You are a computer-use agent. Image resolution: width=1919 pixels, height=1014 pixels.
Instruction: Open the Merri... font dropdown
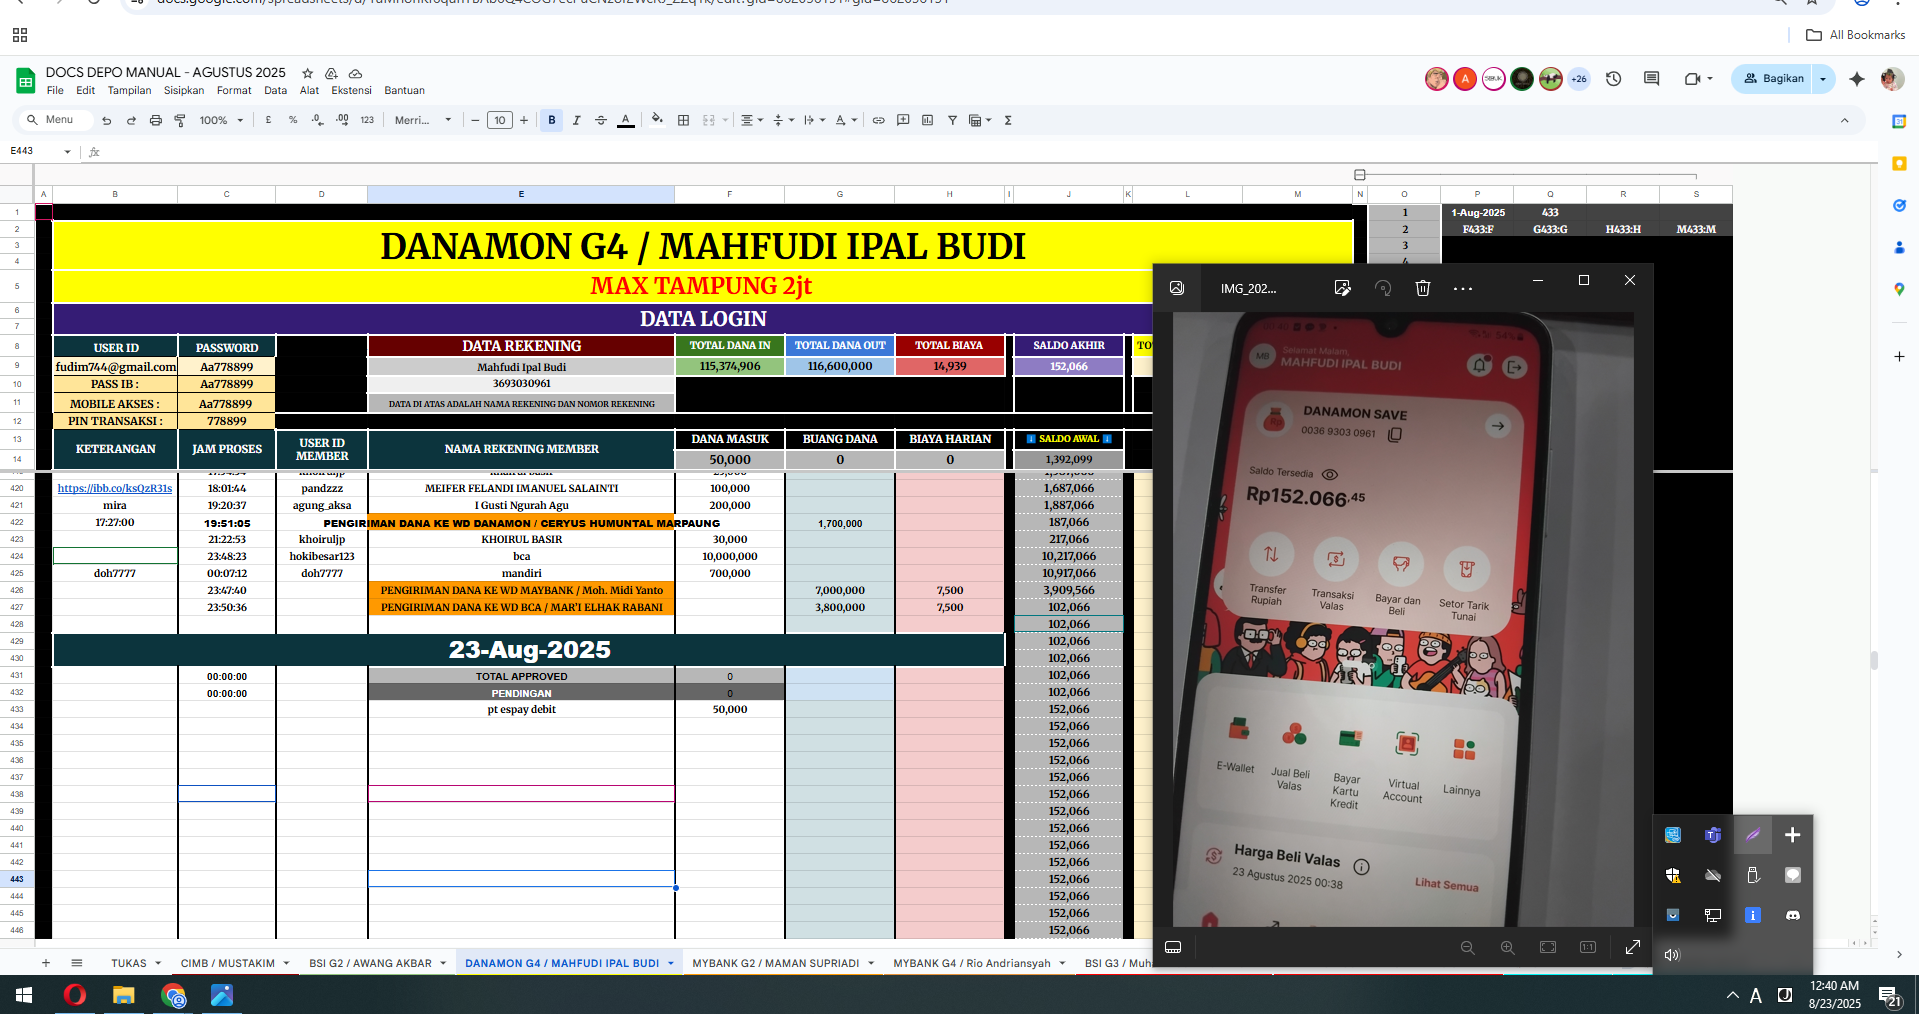pos(423,120)
